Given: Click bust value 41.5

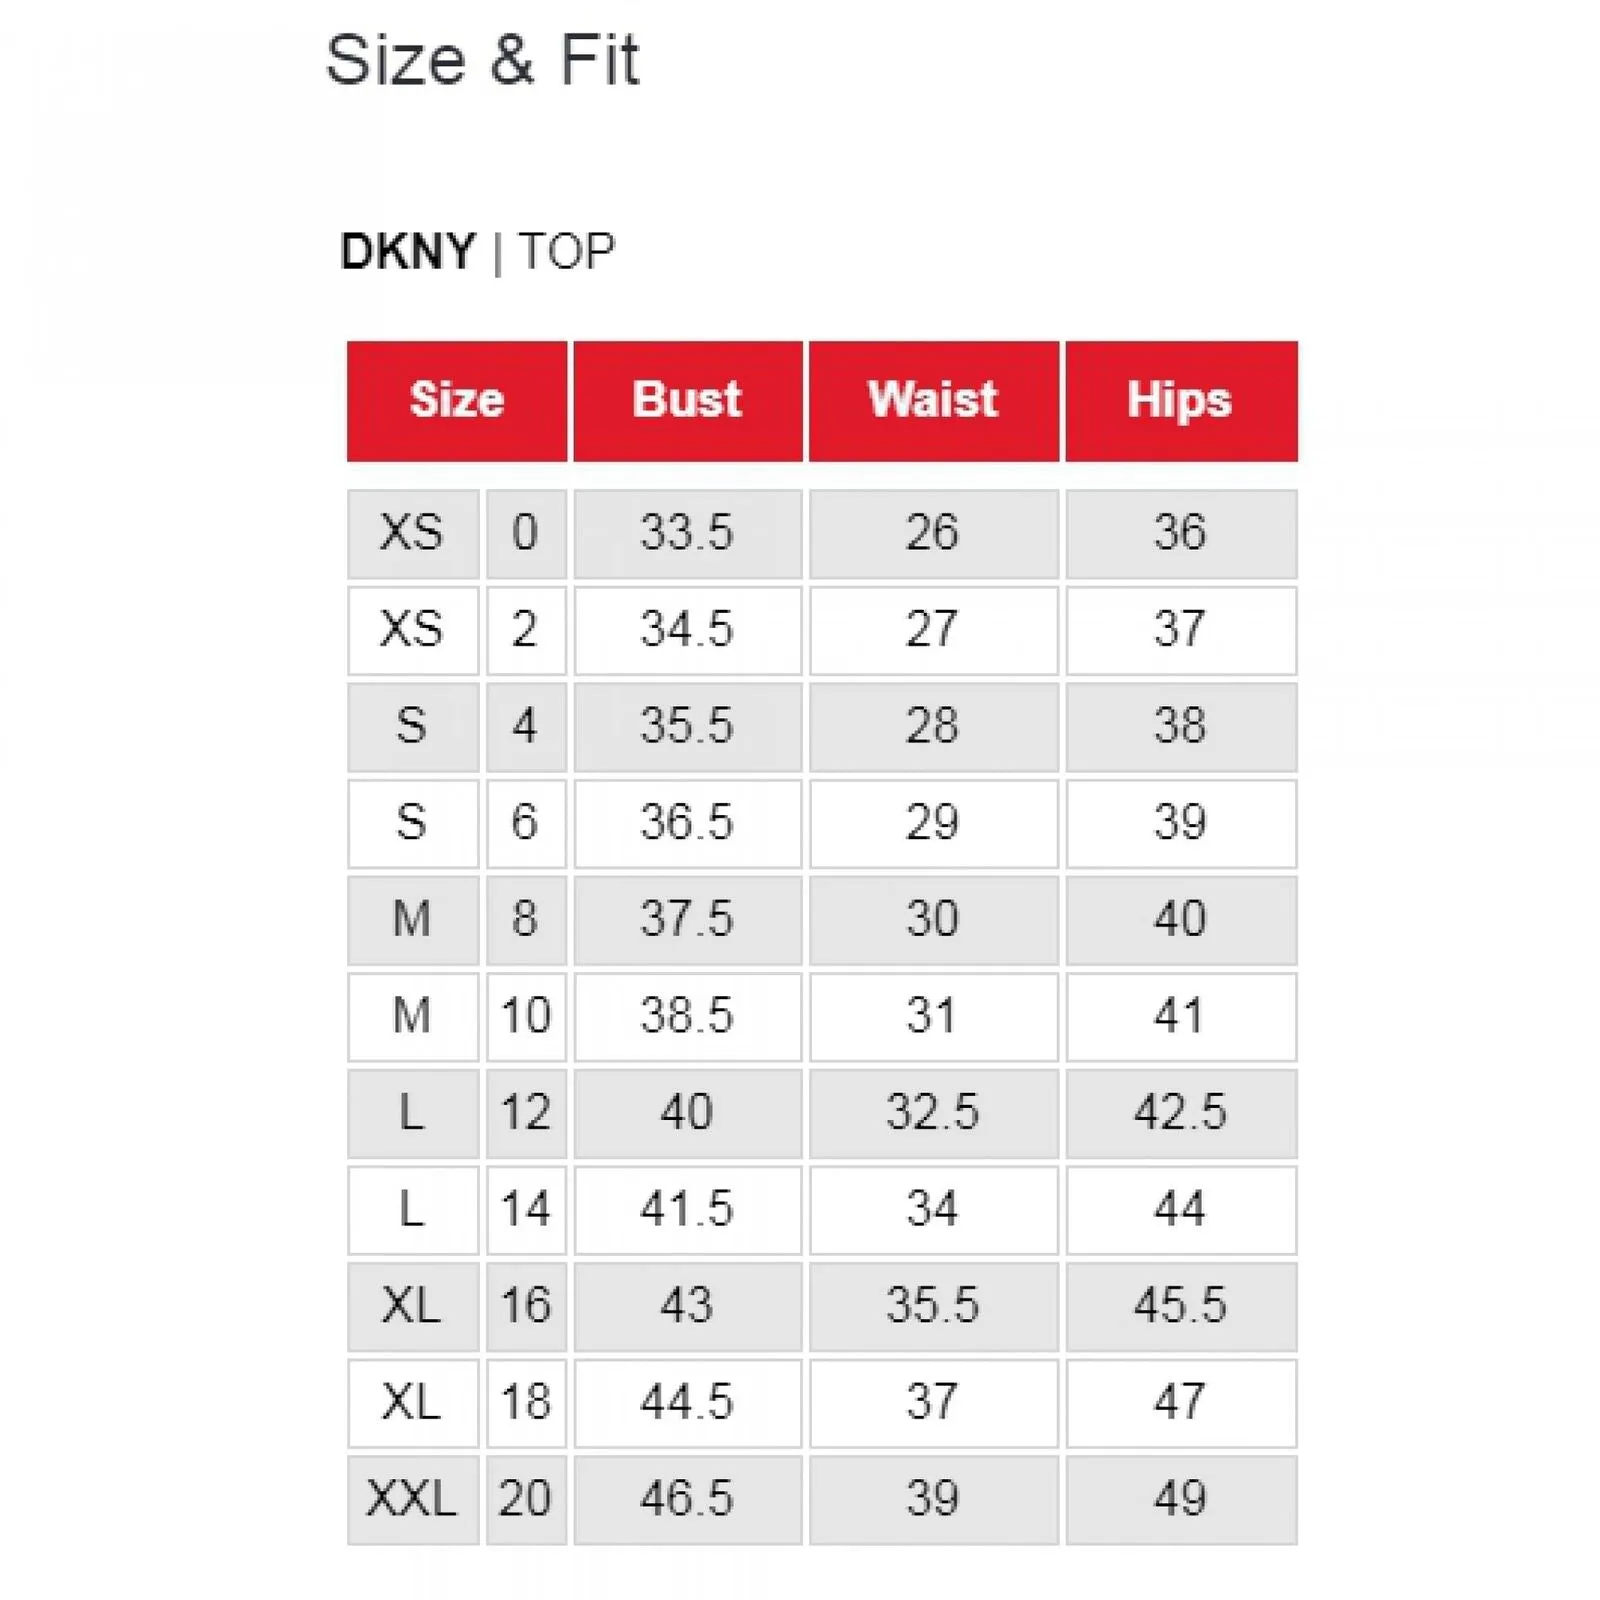Looking at the screenshot, I should 688,1210.
